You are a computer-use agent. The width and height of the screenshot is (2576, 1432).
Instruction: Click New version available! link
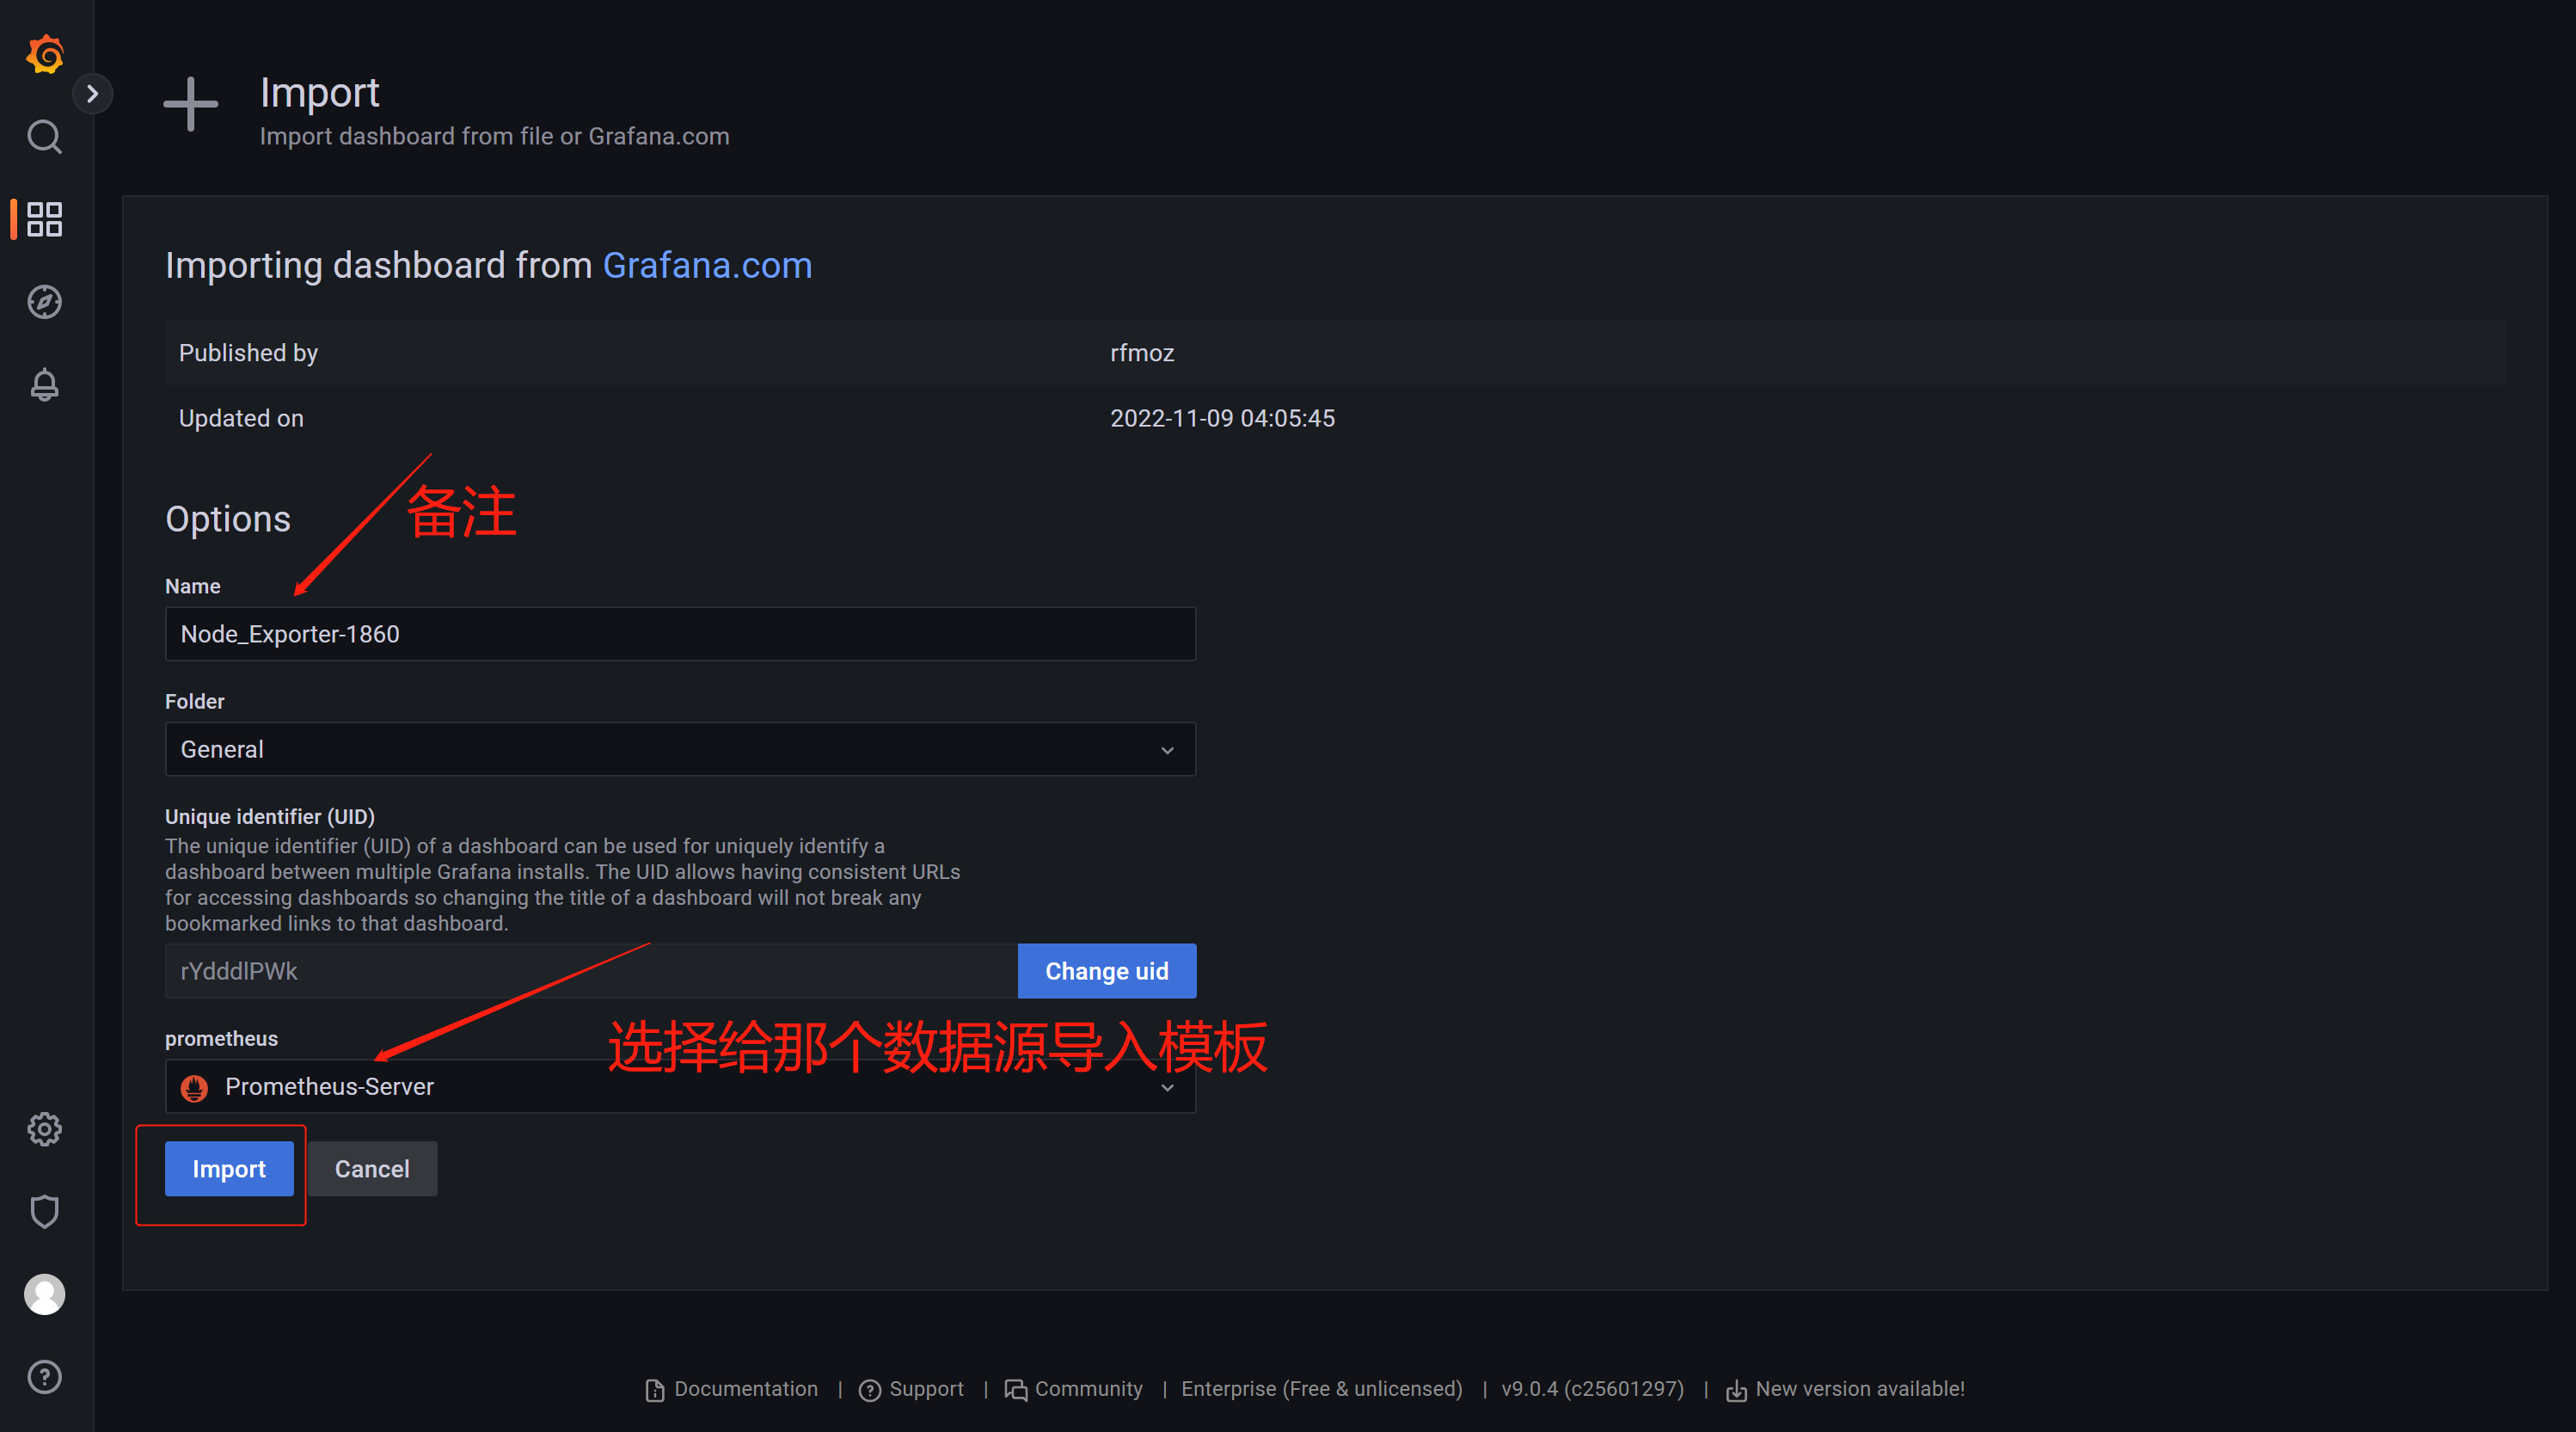[x=1860, y=1389]
